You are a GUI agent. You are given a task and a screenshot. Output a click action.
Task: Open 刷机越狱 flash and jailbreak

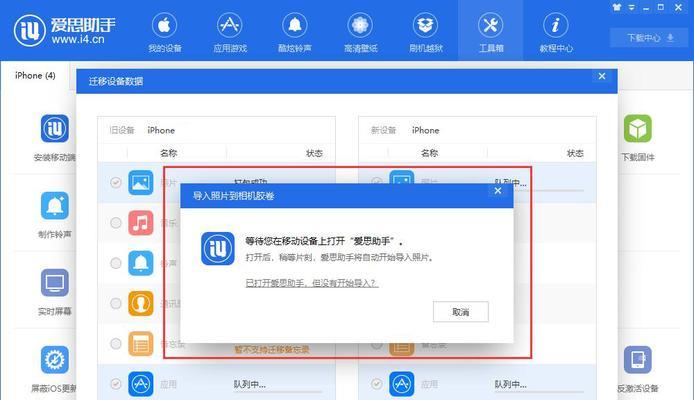tap(425, 32)
